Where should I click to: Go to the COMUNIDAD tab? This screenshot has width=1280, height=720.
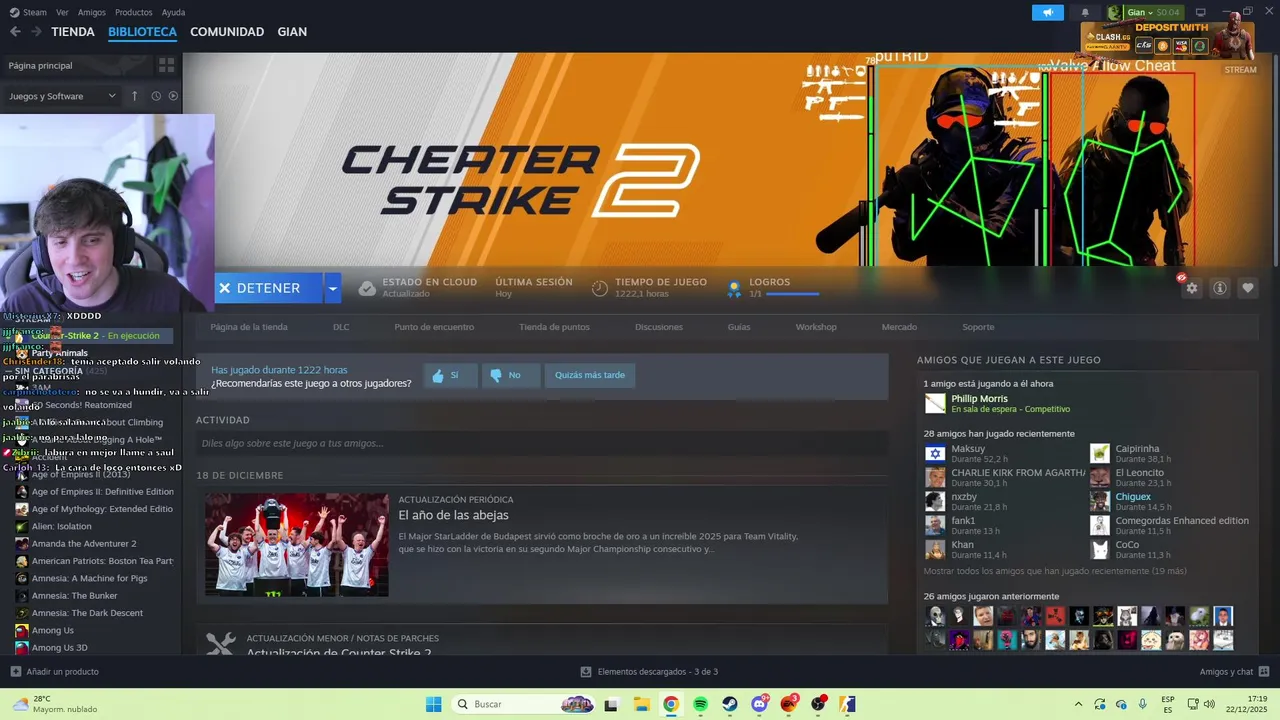(x=227, y=32)
